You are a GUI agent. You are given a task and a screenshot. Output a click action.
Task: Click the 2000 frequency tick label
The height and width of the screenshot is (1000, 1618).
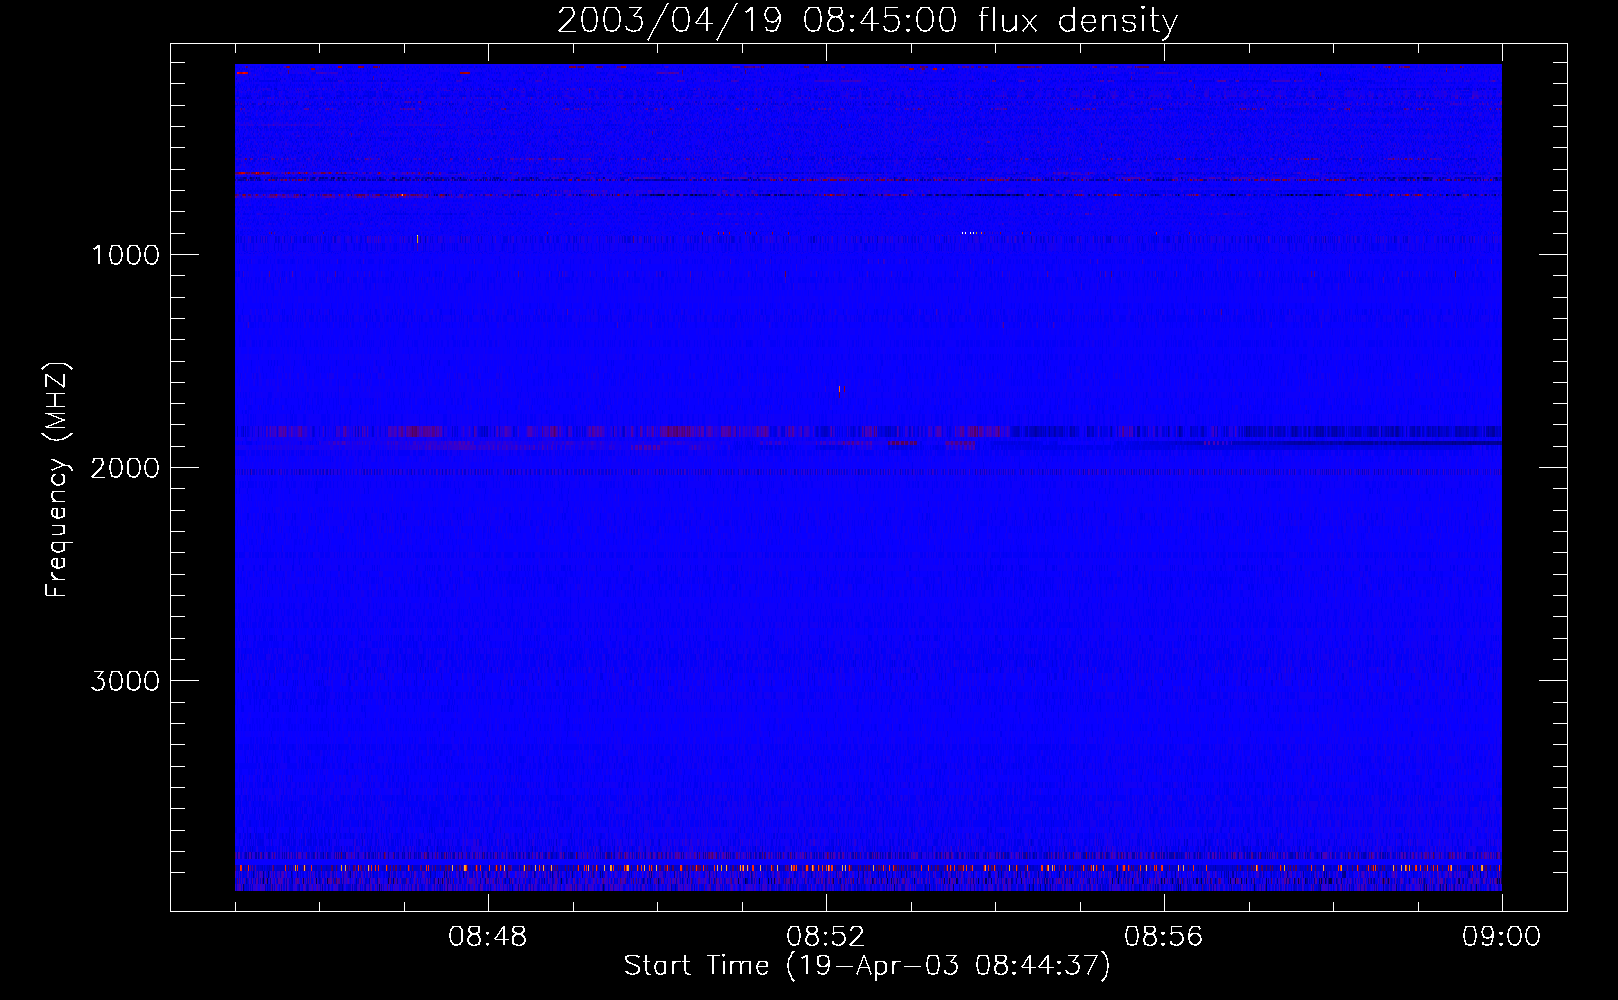(x=125, y=468)
